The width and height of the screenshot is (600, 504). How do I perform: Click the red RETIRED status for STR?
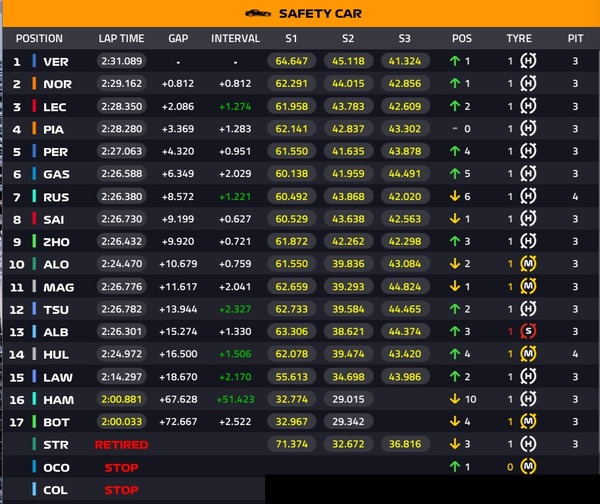tap(121, 444)
